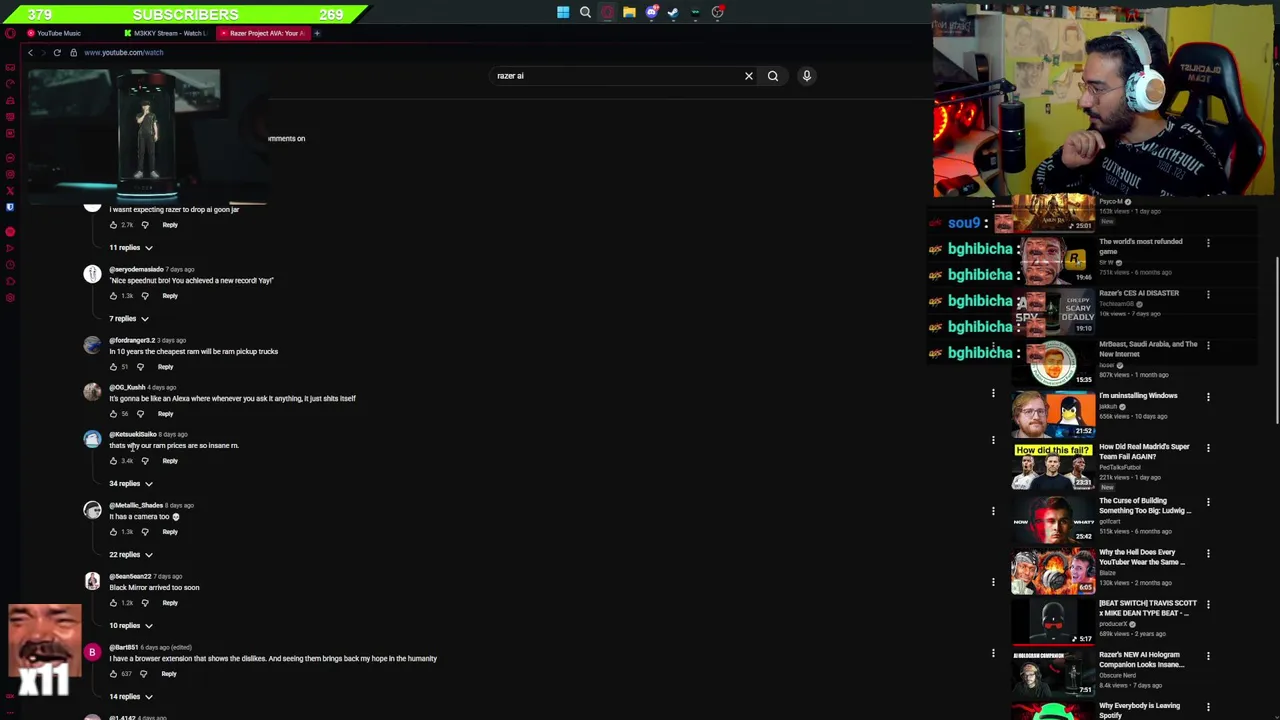Like the 'Black Mirror arrived too soon' comment

(x=113, y=603)
